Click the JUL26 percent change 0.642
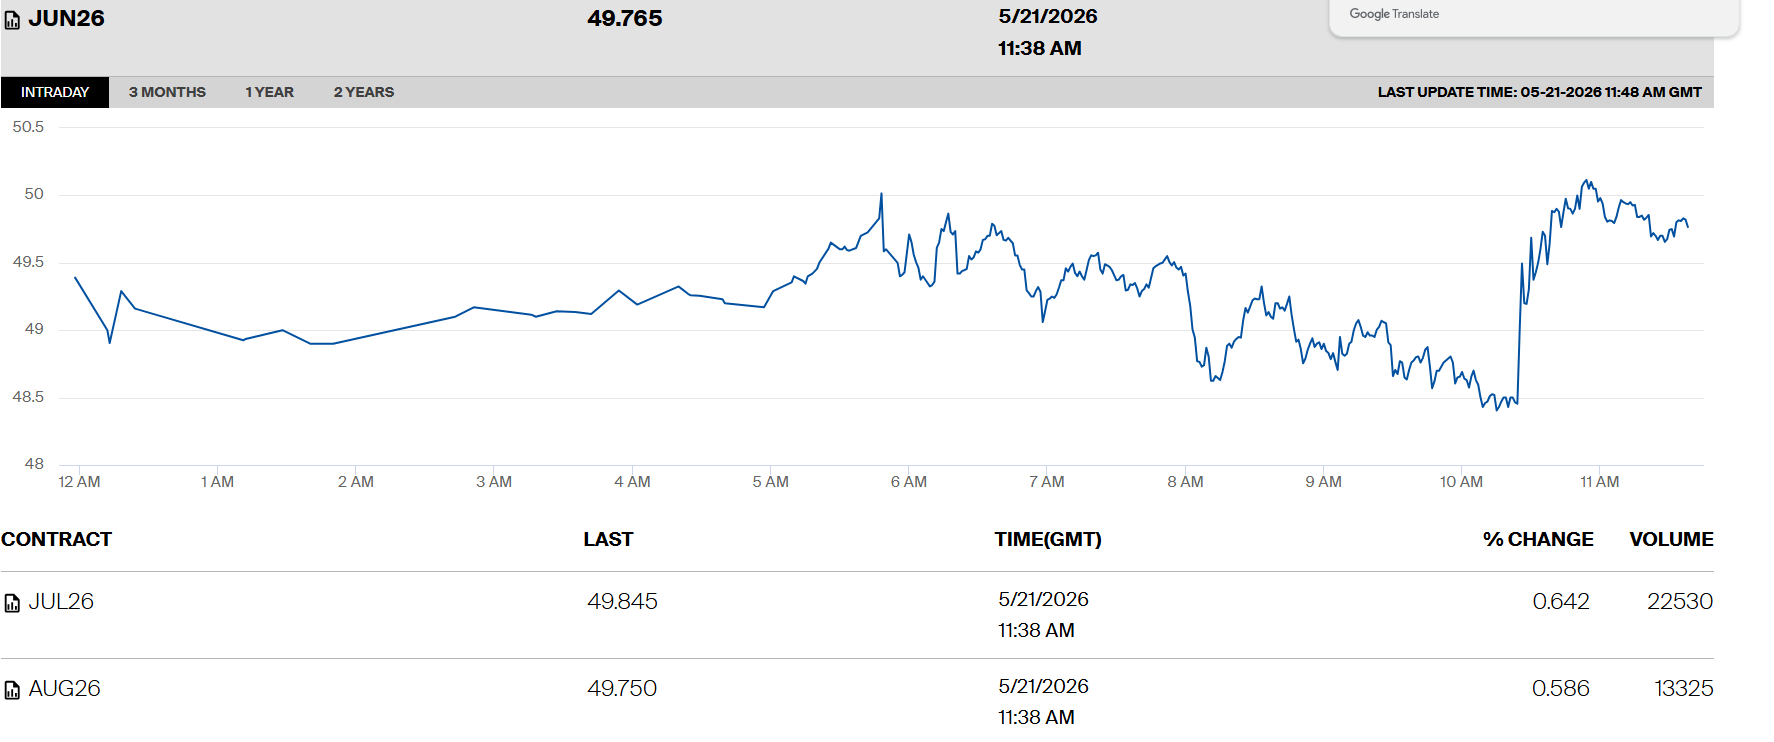 coord(1561,601)
